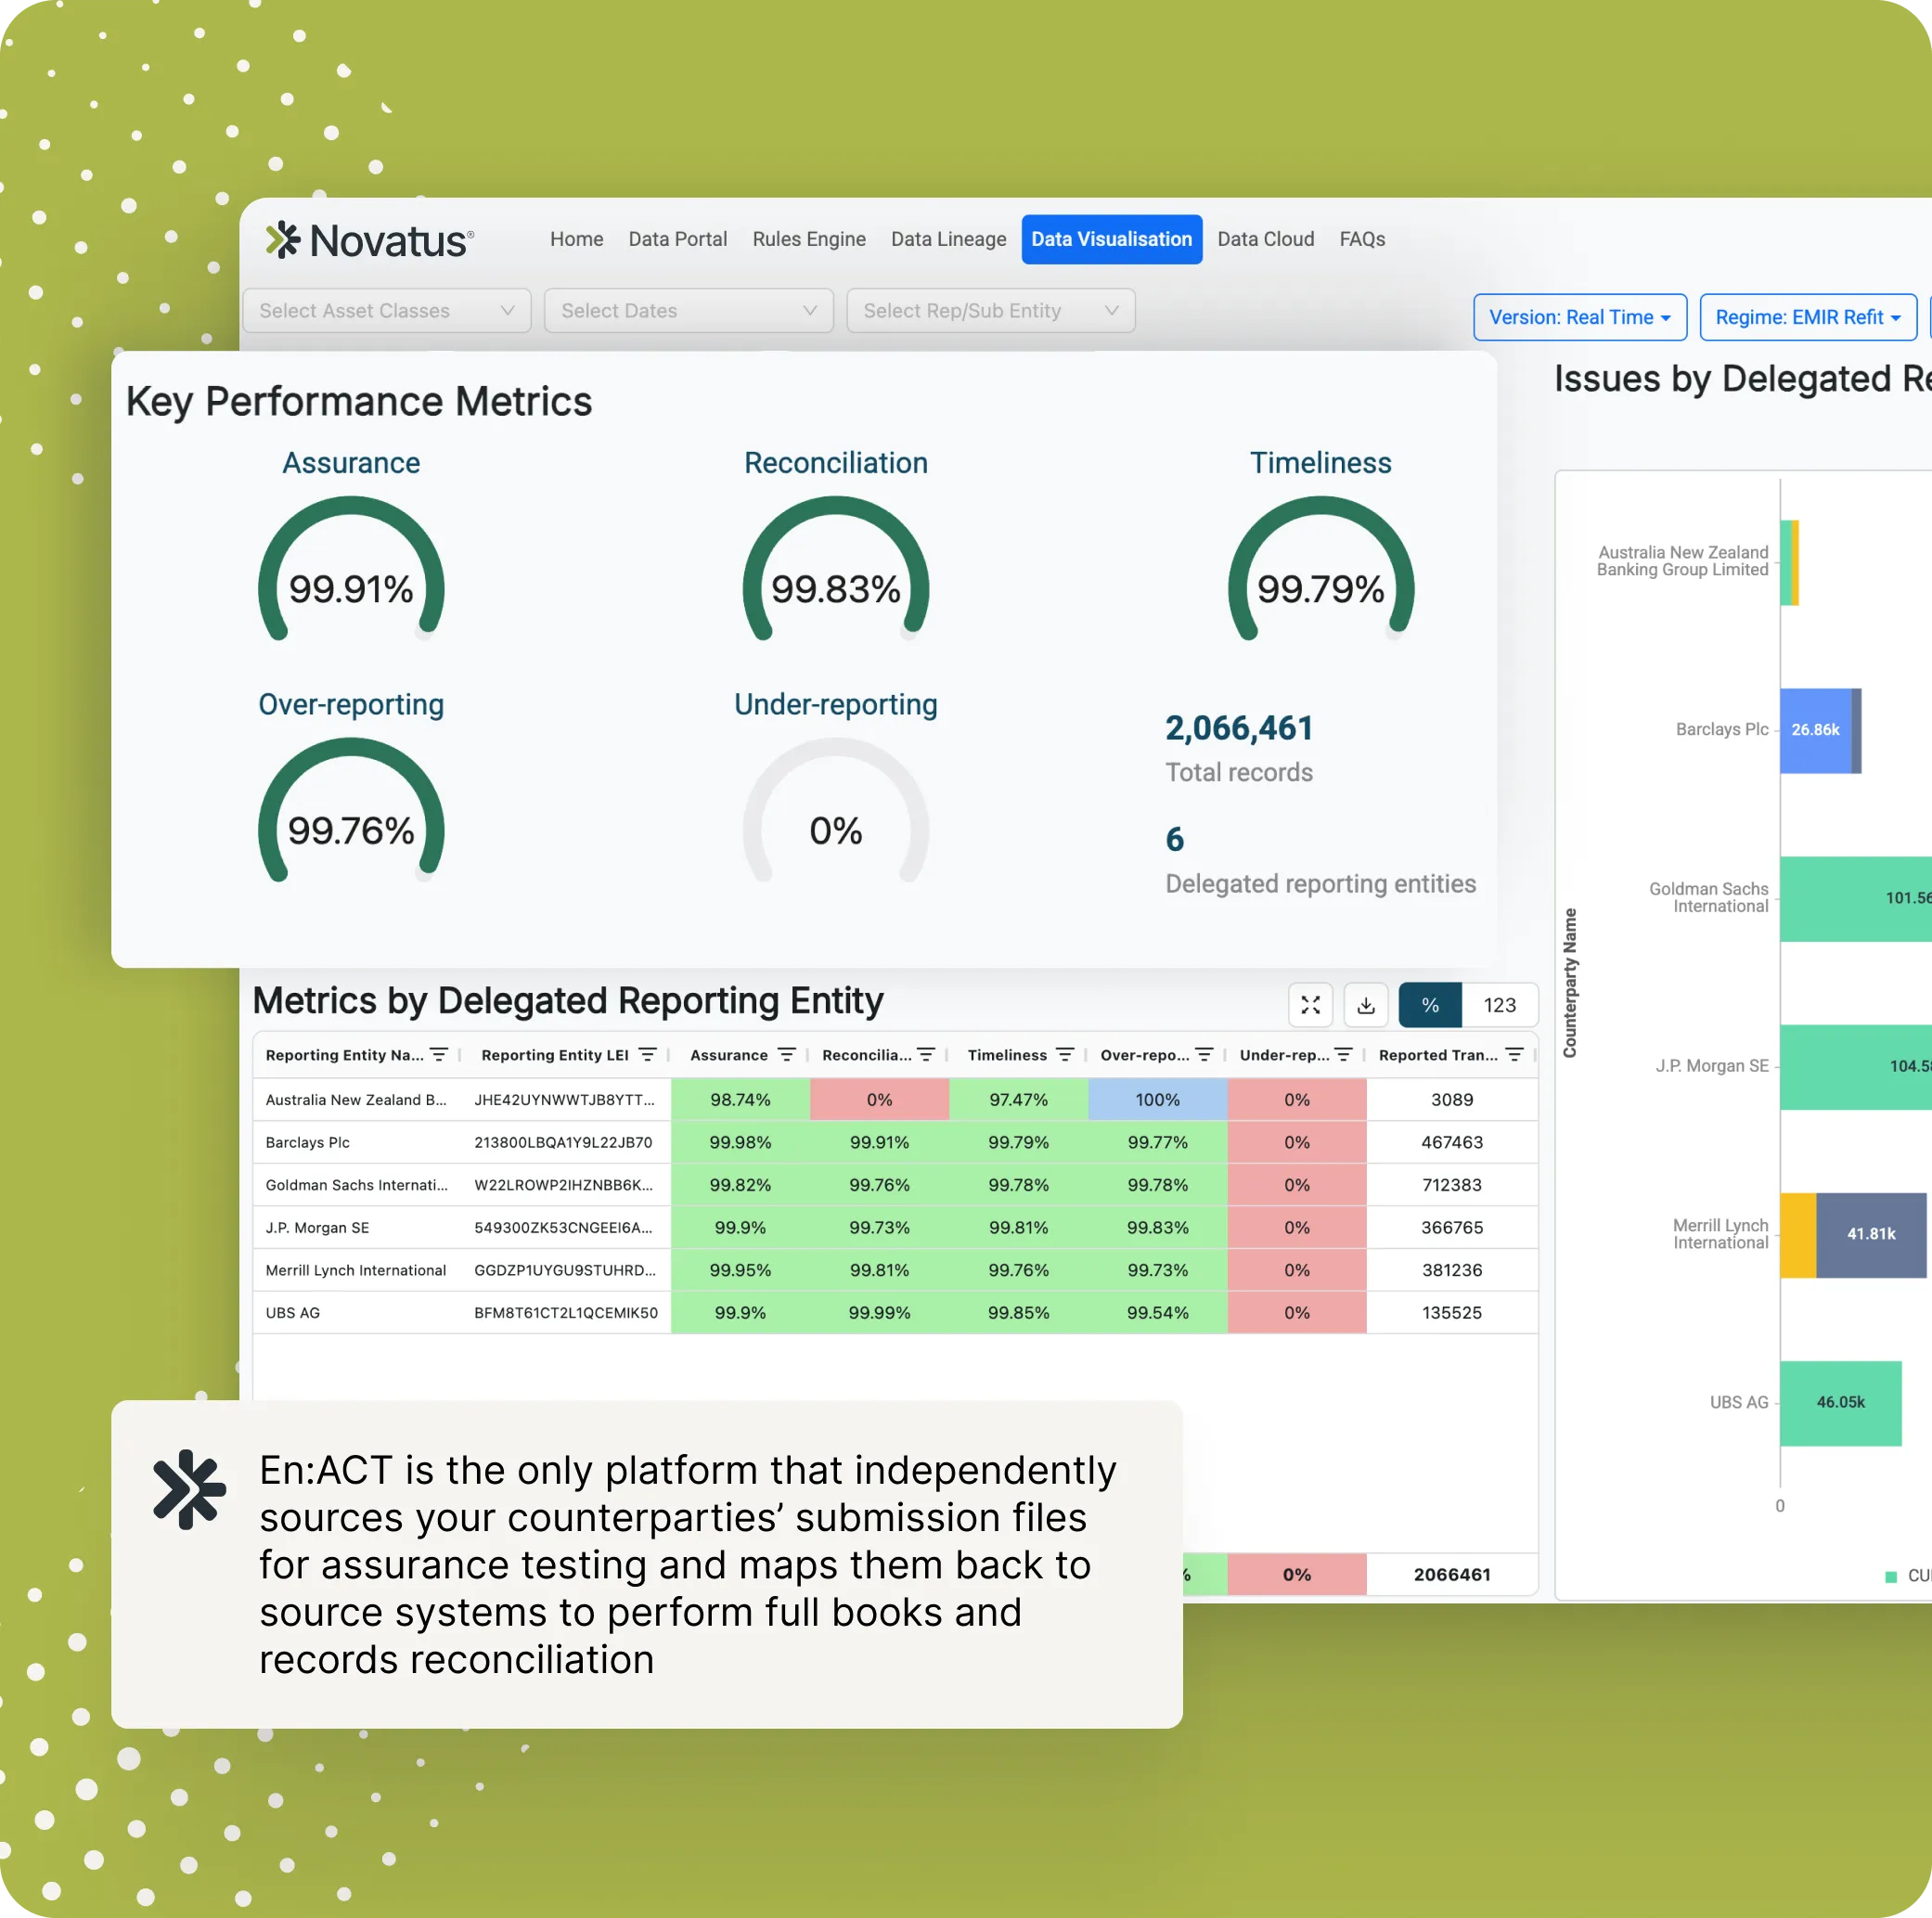
Task: Filter the Under-reporting column
Action: (x=1343, y=1055)
